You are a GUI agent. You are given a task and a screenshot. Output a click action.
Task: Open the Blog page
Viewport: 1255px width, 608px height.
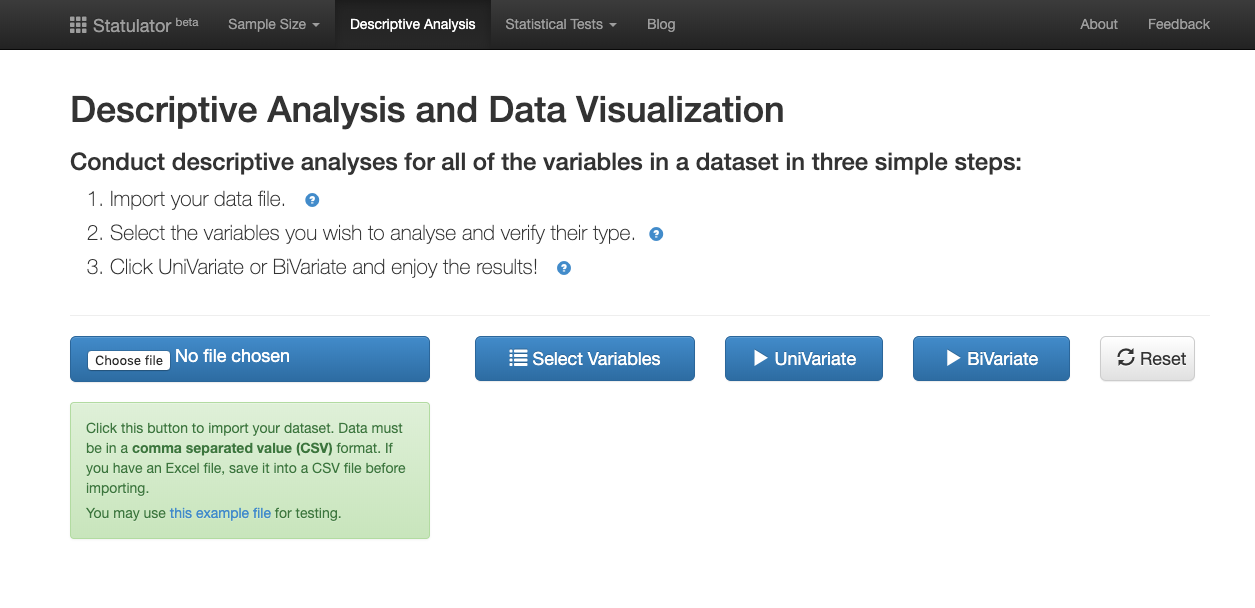(x=661, y=24)
